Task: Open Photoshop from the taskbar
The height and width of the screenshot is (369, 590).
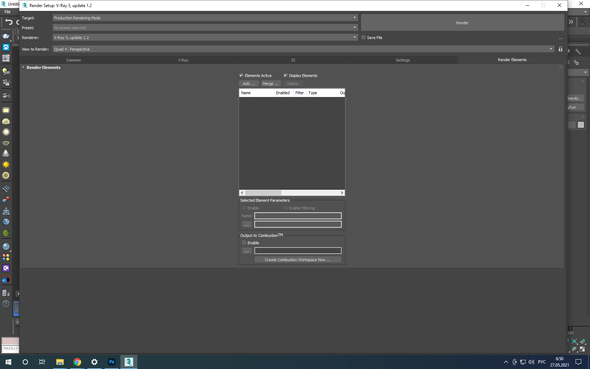Action: (x=111, y=362)
